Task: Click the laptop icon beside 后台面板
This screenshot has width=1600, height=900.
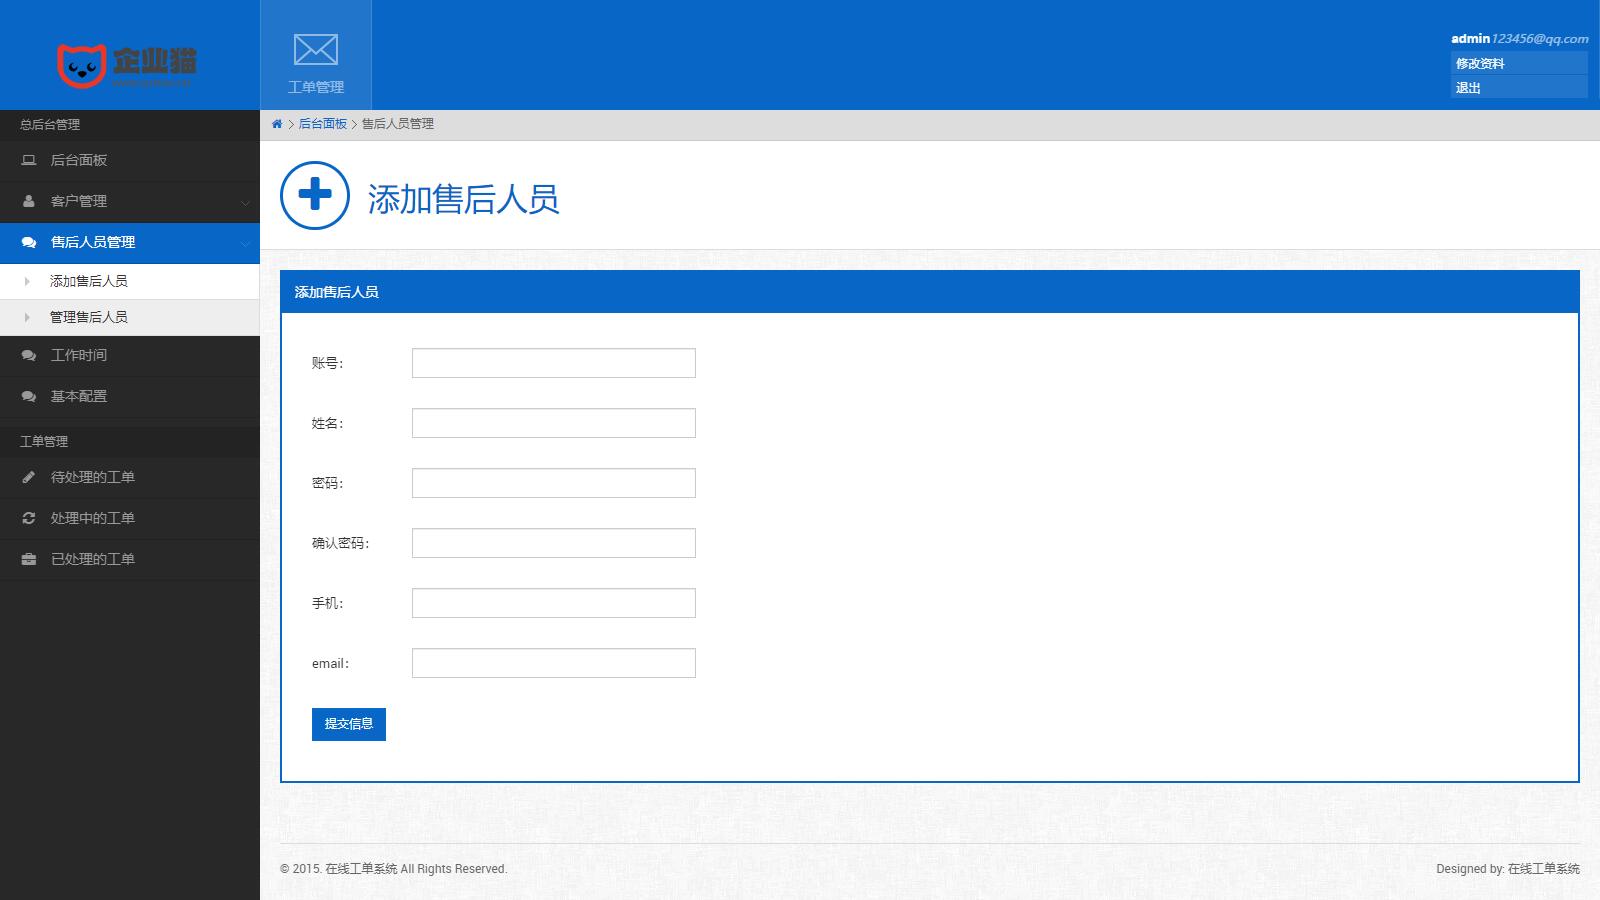Action: tap(29, 160)
